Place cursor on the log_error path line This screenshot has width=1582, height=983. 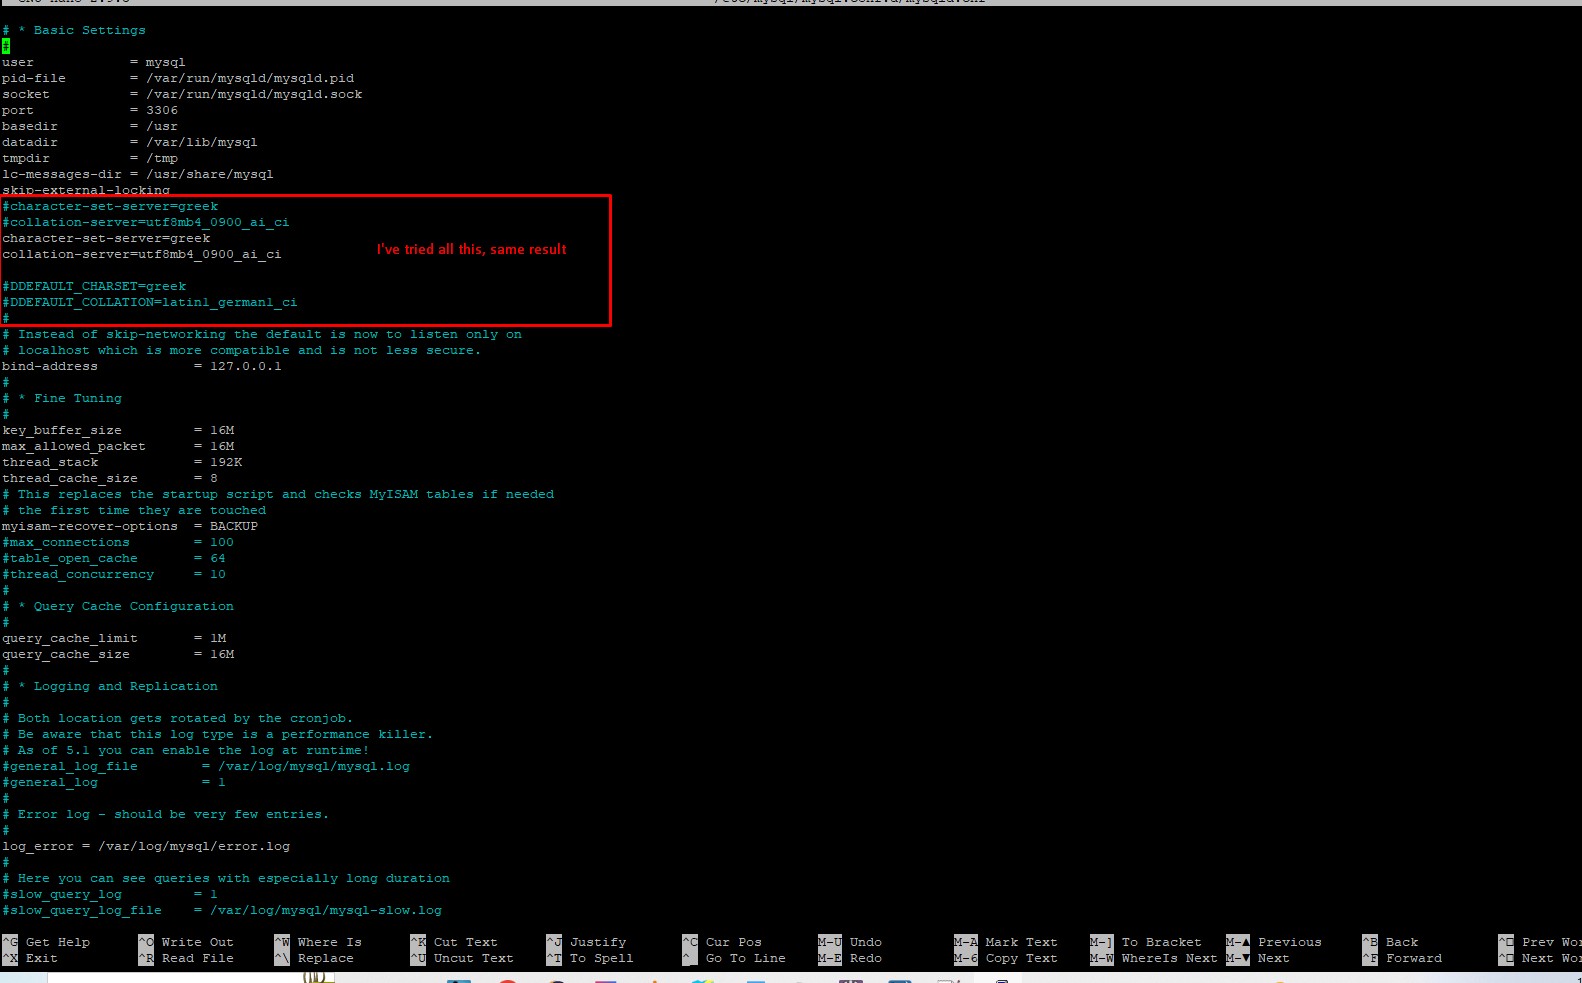coord(146,846)
